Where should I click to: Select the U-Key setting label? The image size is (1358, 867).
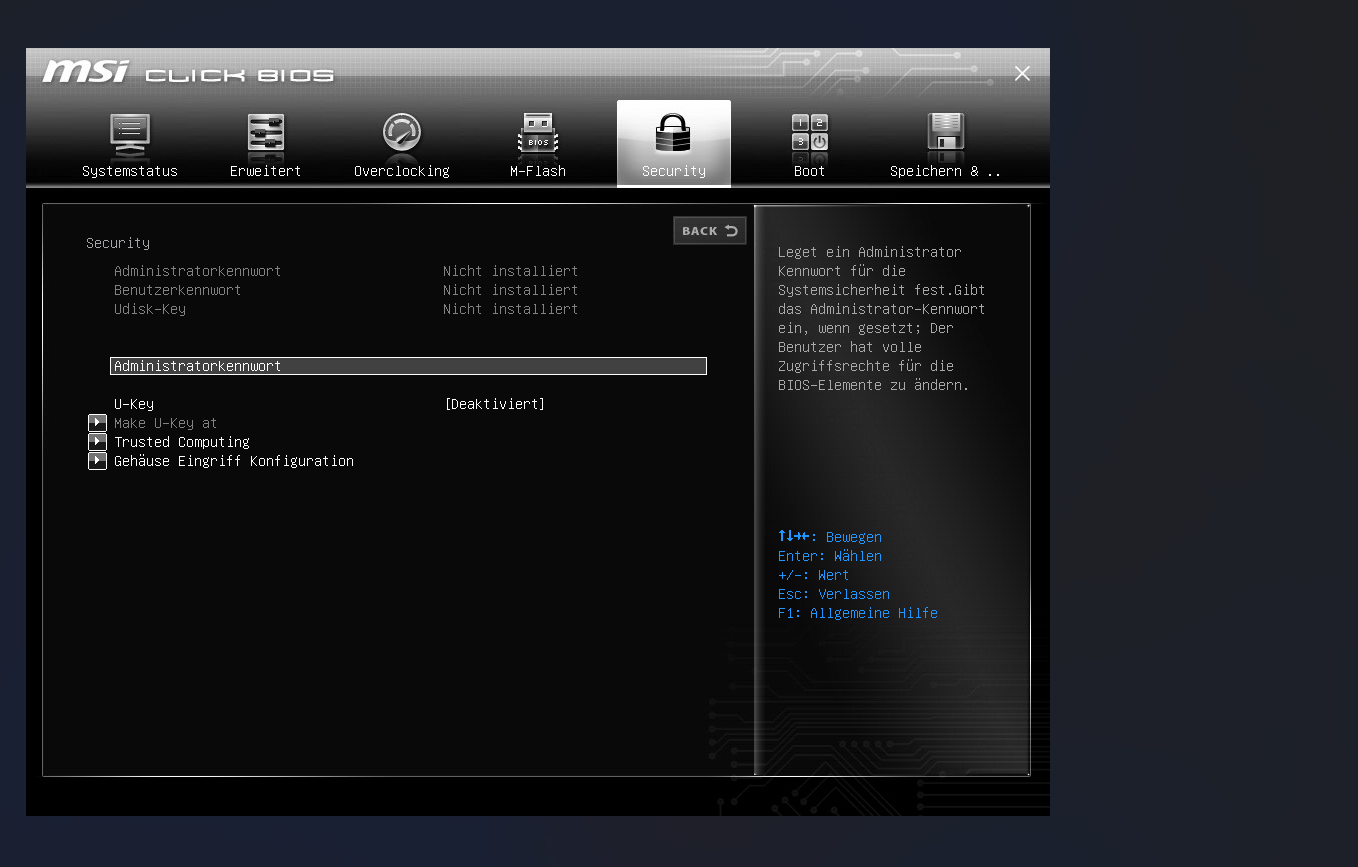coord(134,404)
